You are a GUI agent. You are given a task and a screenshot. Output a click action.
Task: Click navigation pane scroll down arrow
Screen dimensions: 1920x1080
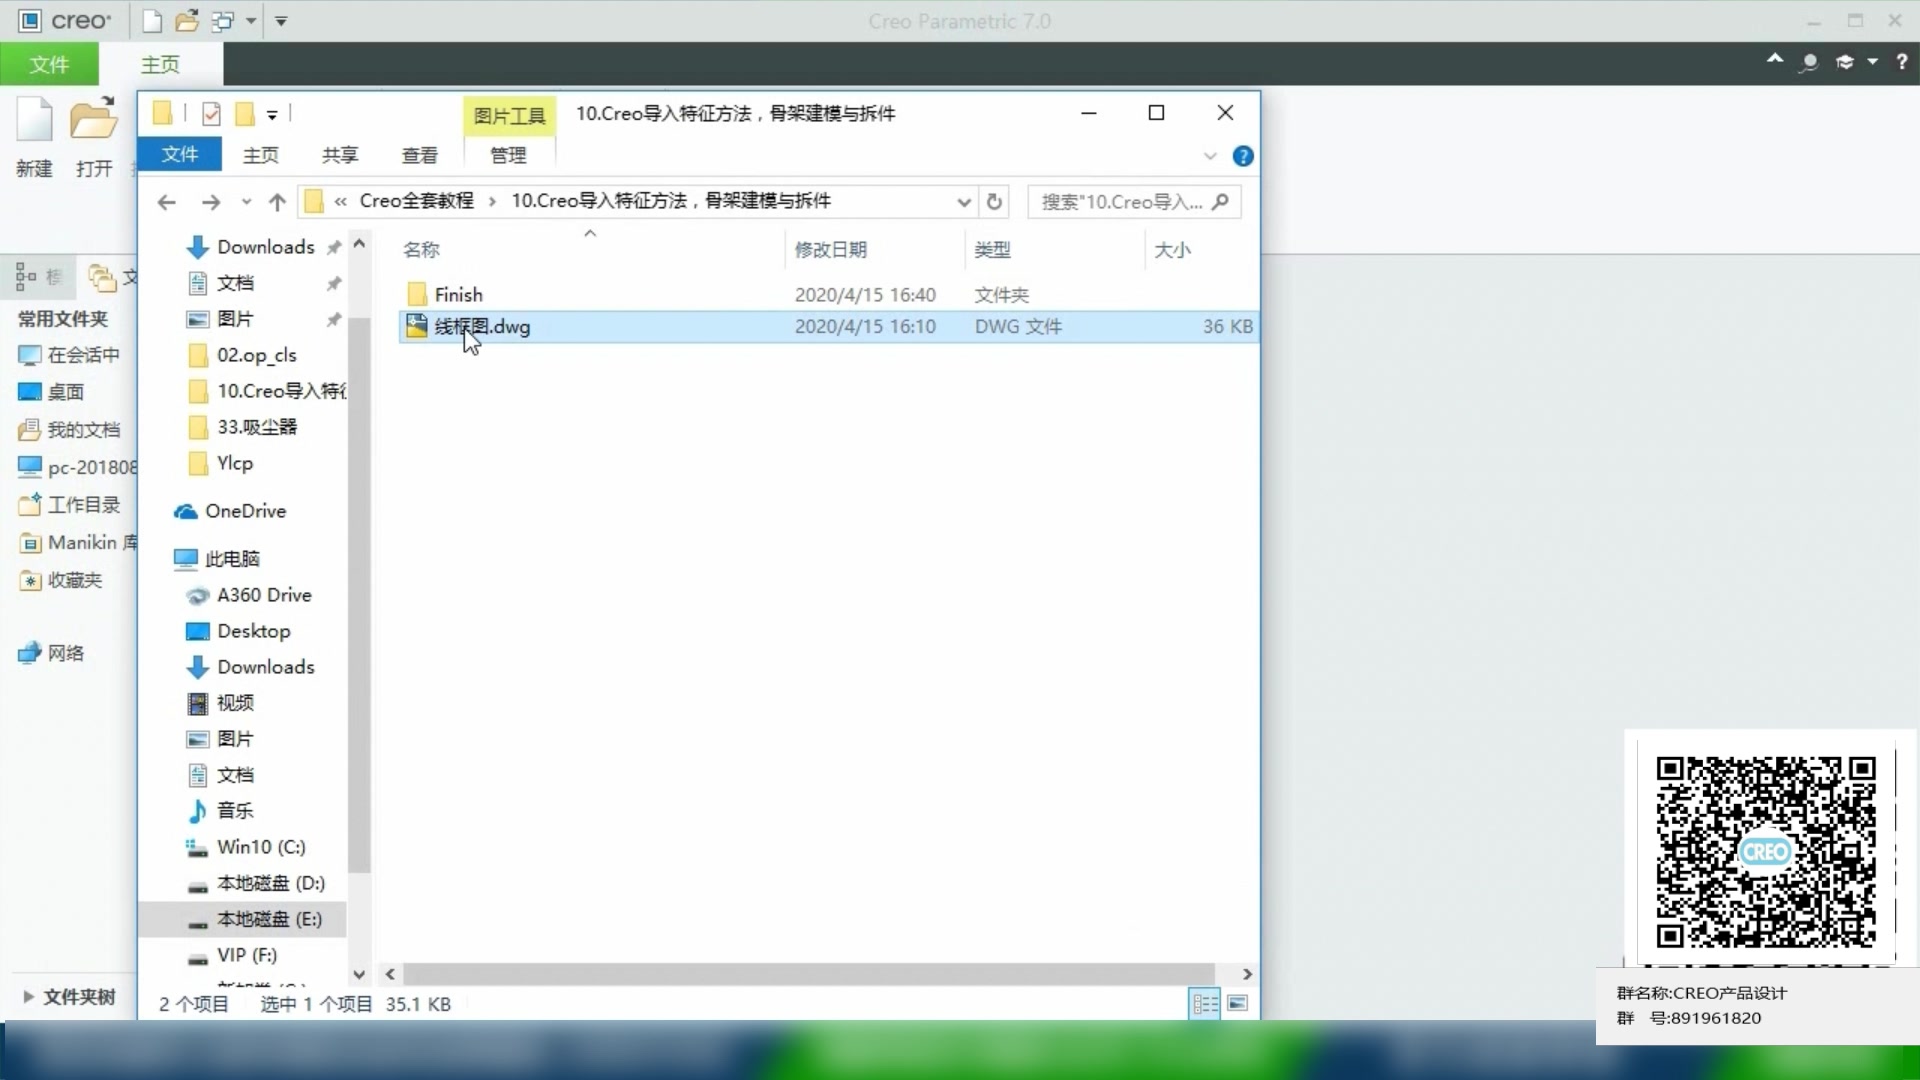pyautogui.click(x=359, y=974)
